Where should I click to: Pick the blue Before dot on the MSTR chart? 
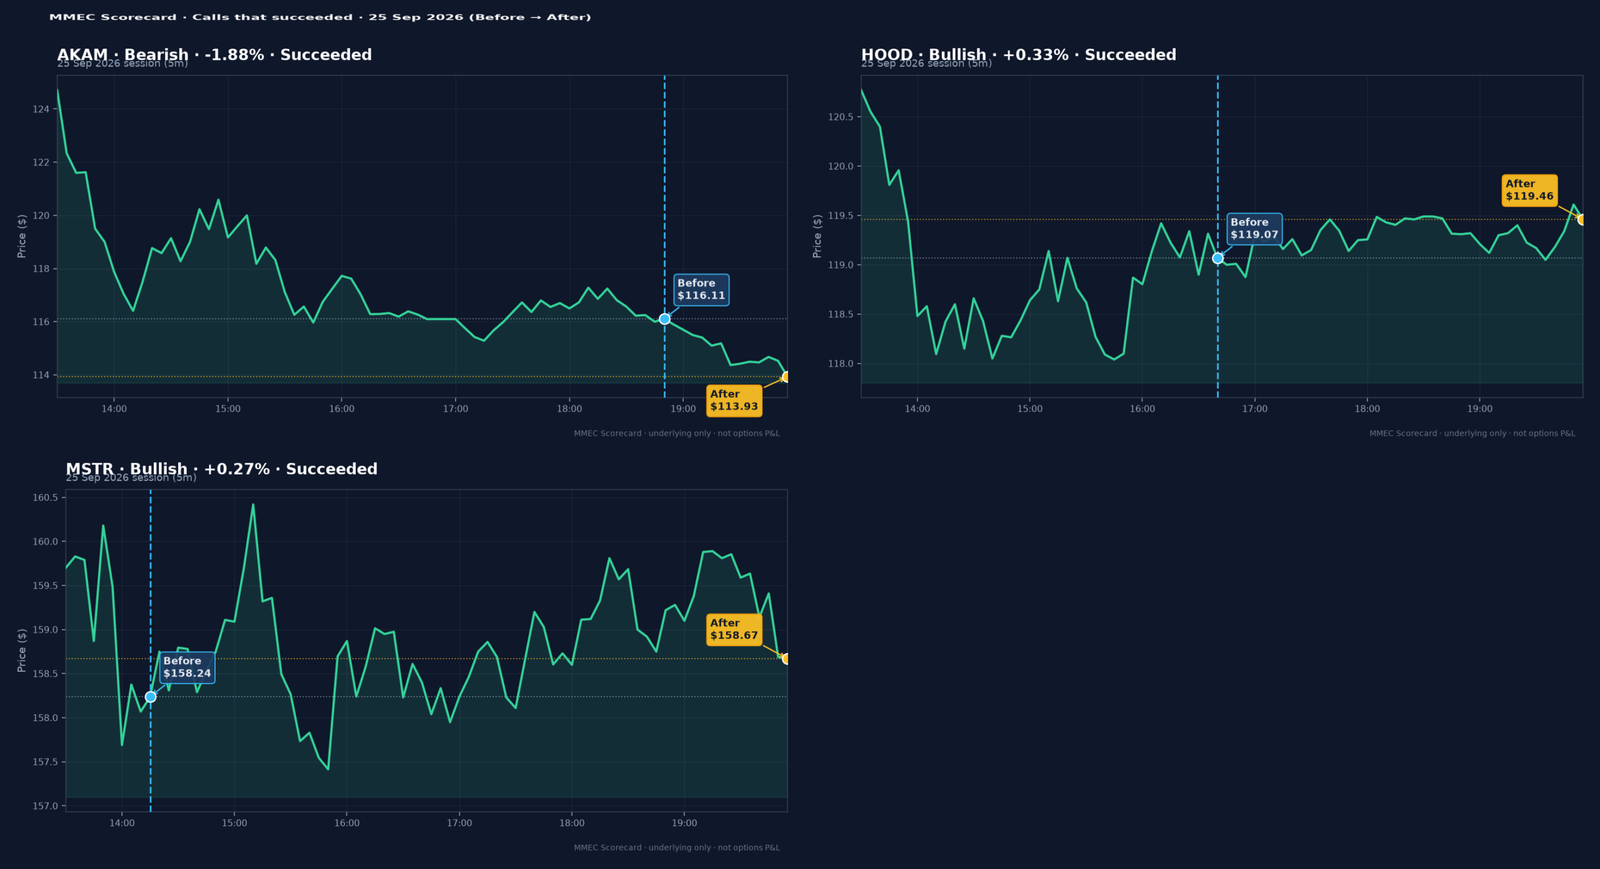pos(151,697)
